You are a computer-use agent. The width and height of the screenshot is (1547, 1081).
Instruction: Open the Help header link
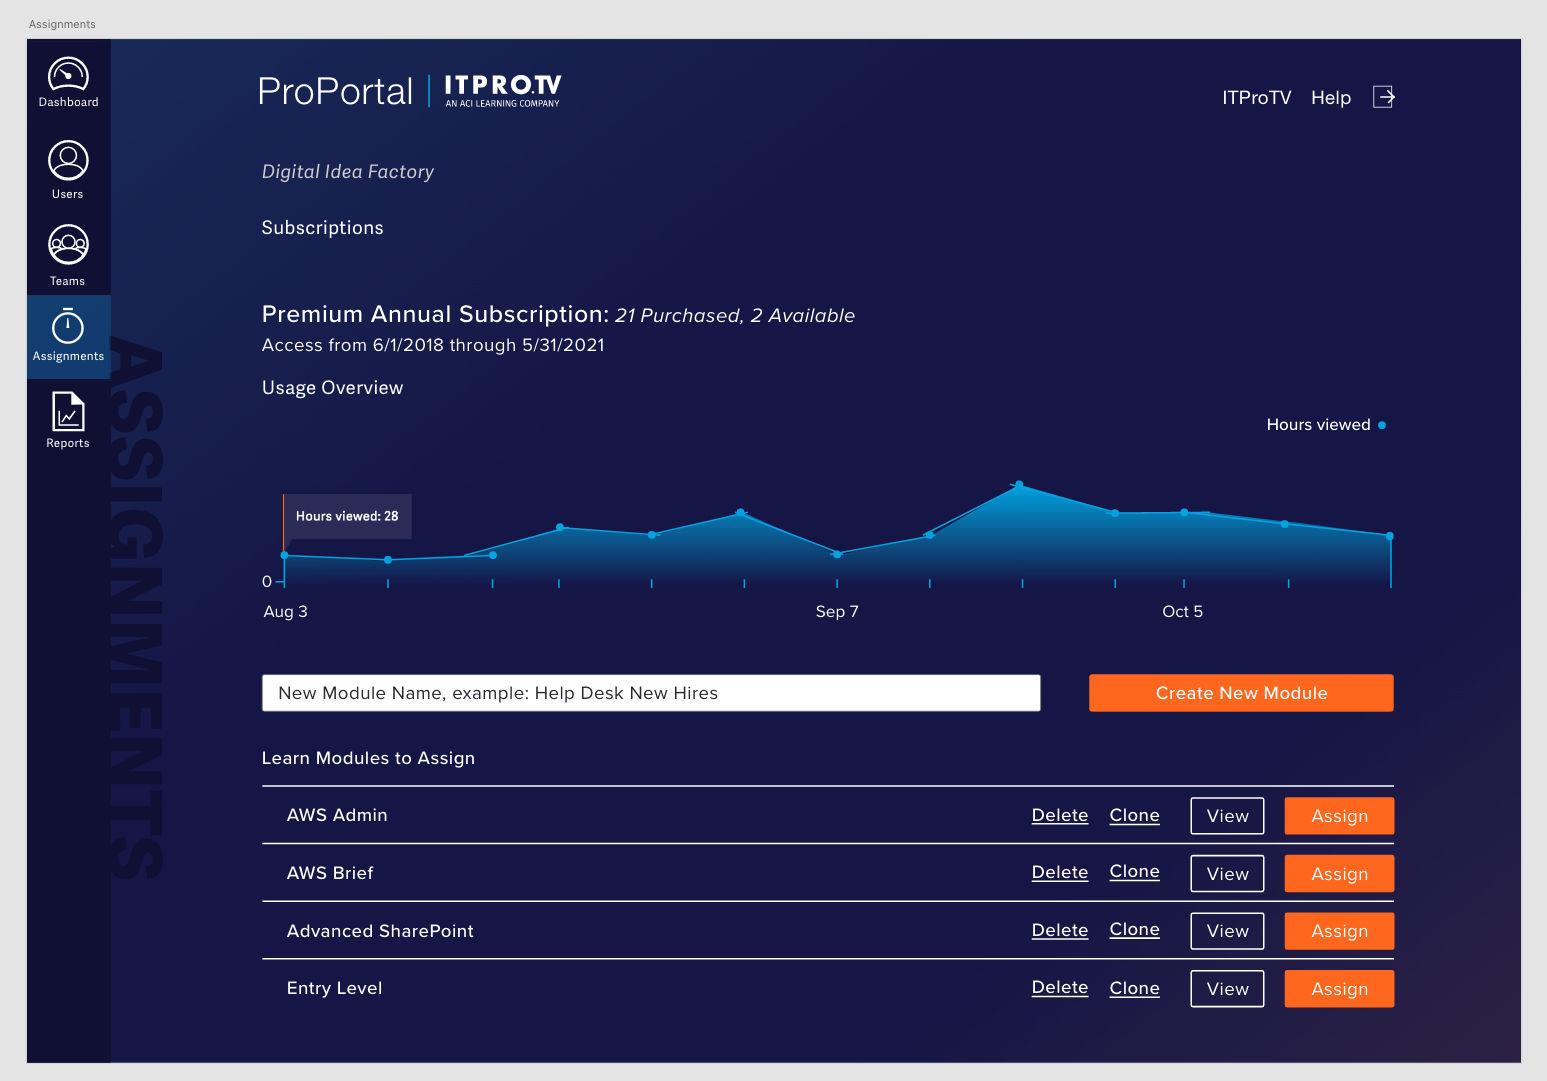1331,97
